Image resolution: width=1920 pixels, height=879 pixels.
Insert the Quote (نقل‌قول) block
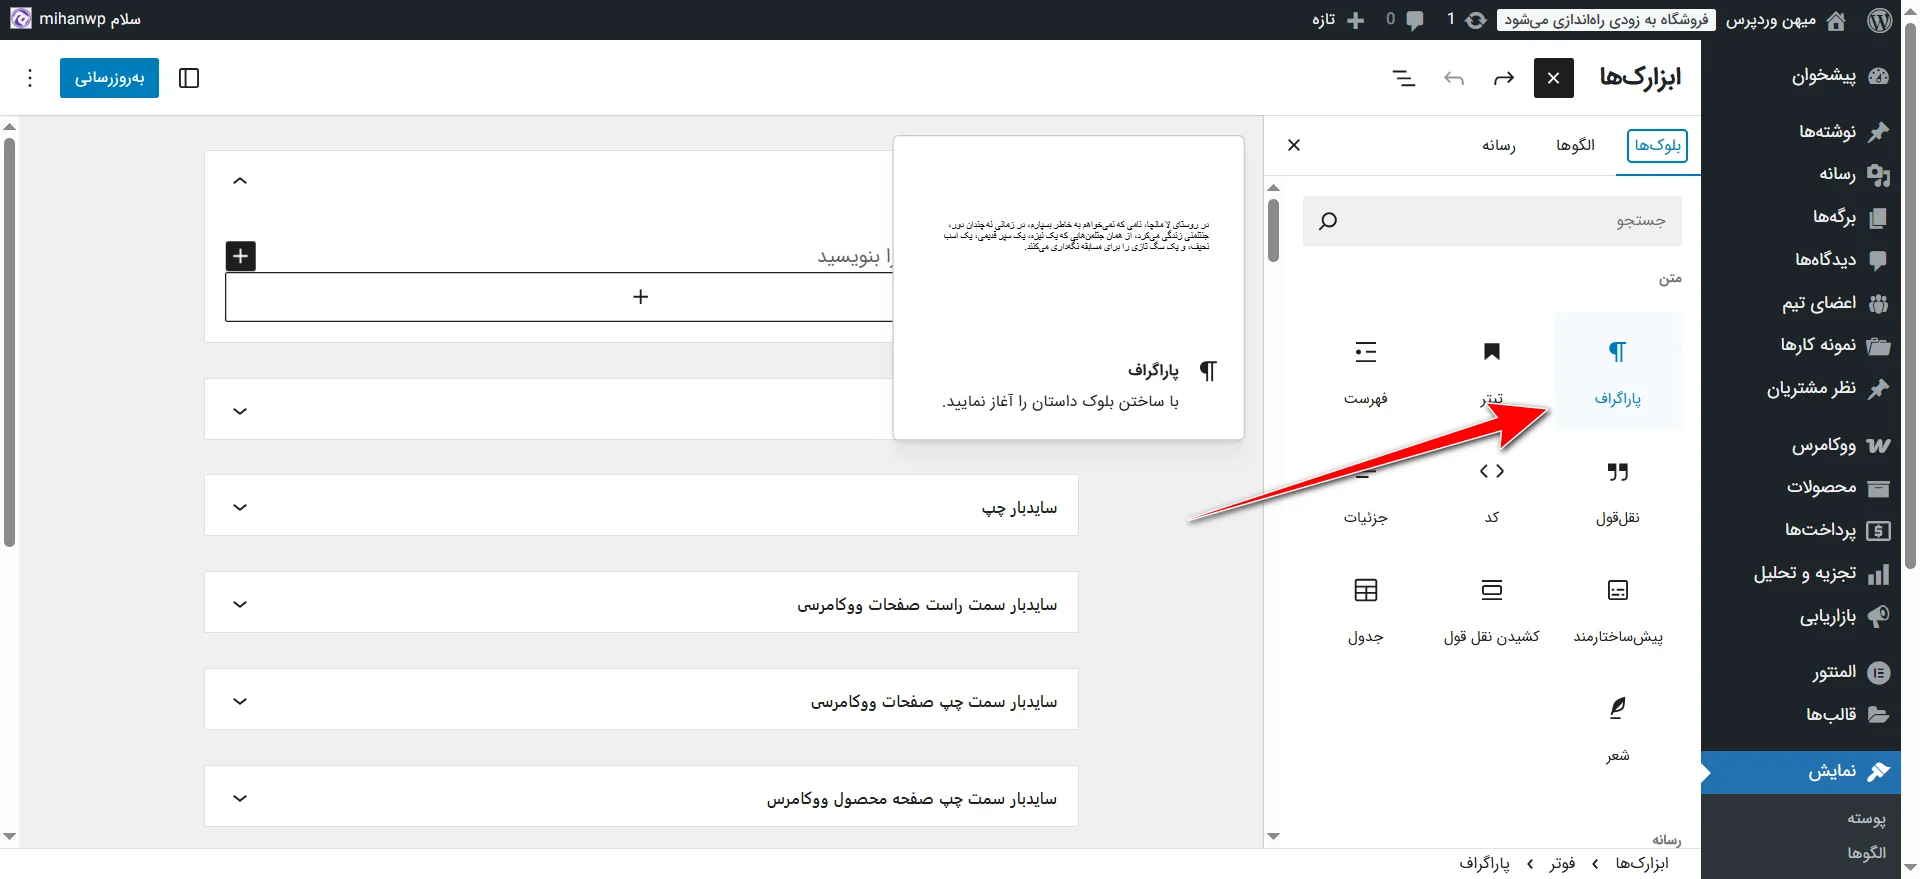coord(1617,491)
